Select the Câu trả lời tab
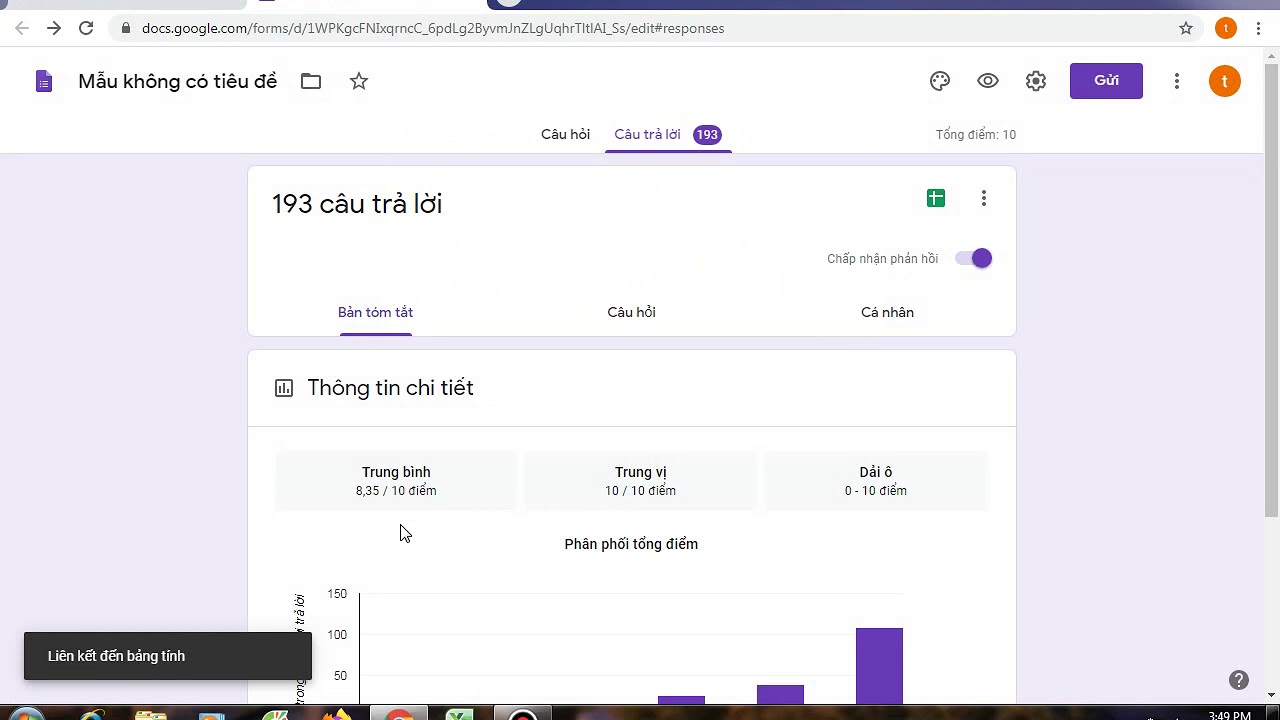The height and width of the screenshot is (720, 1280). (x=668, y=134)
